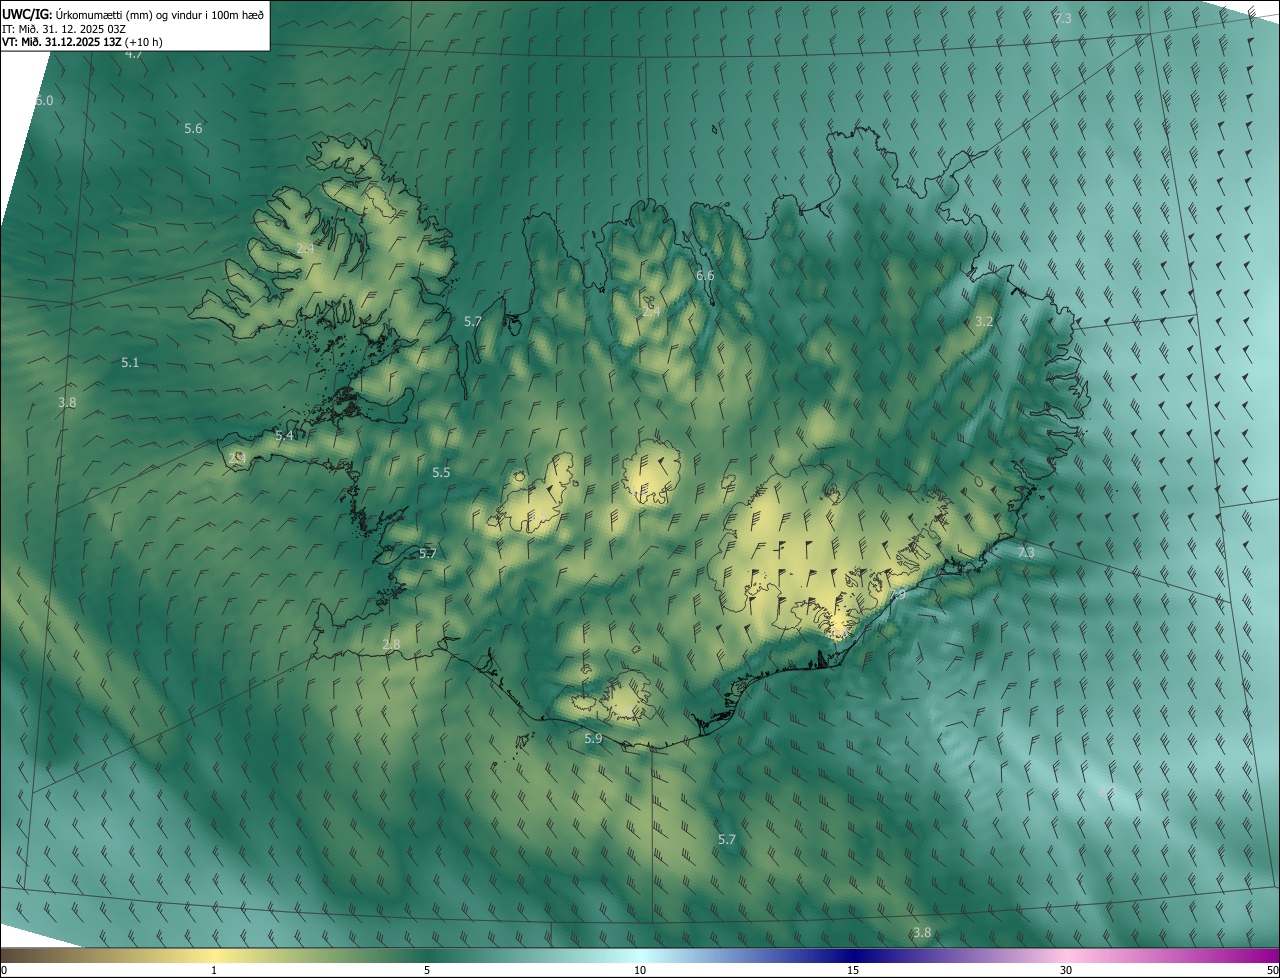Click the initial time 'IT: Mið. 31. 12. 2025 03Z'

(x=64, y=28)
